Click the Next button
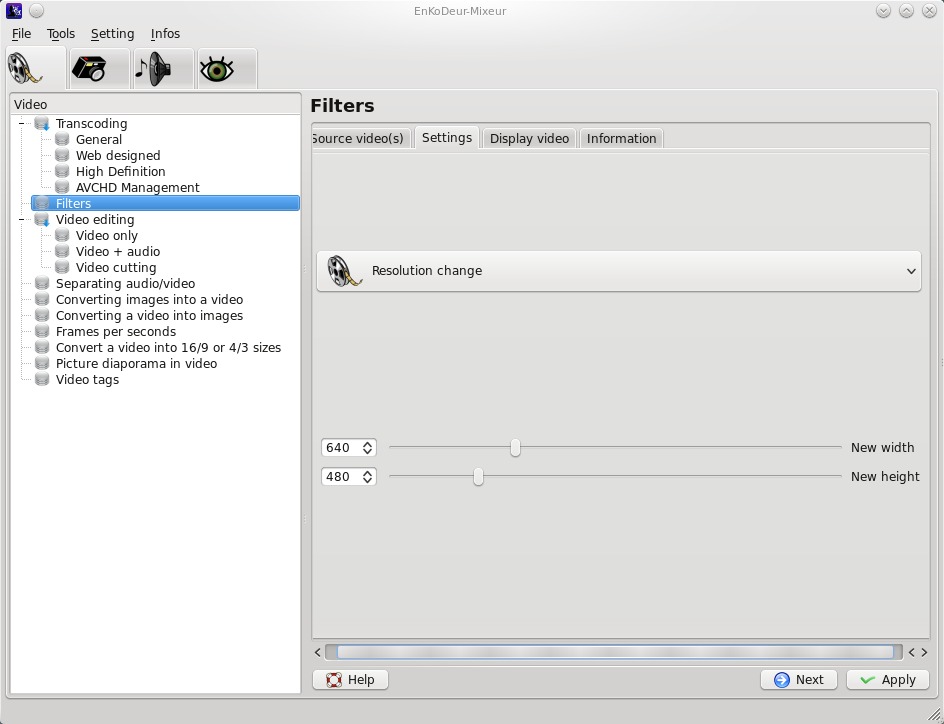 pos(799,679)
